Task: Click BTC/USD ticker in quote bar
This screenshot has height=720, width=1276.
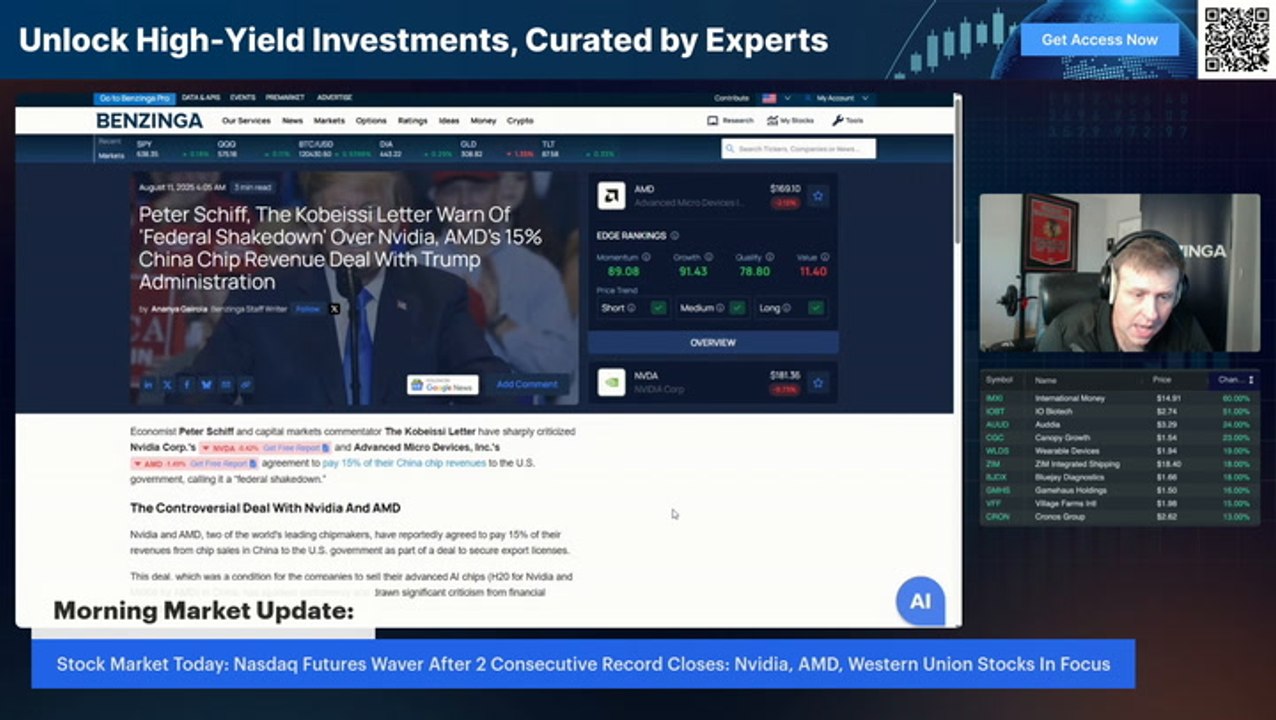Action: [x=314, y=144]
